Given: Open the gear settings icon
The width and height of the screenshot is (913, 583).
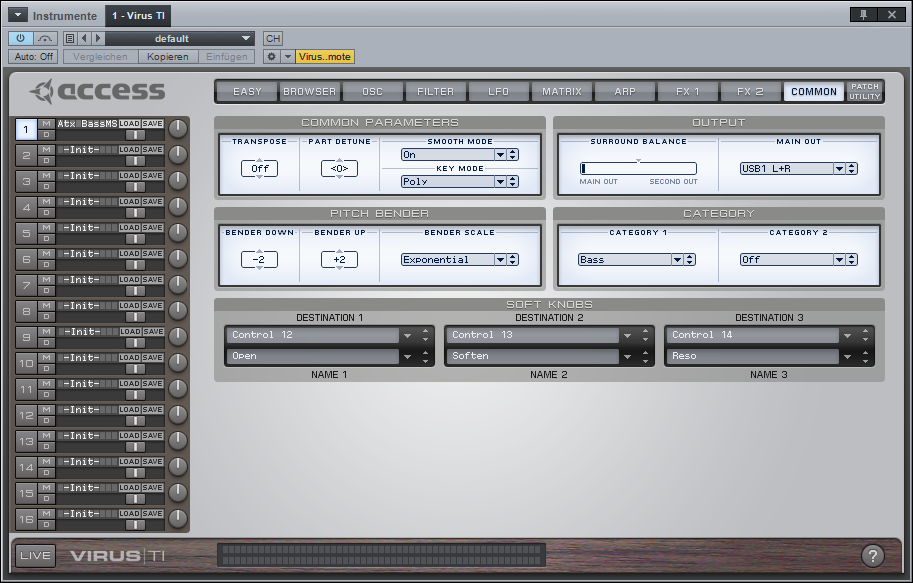Looking at the screenshot, I should (271, 56).
